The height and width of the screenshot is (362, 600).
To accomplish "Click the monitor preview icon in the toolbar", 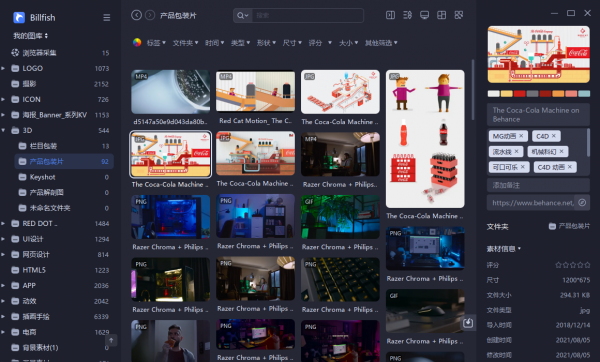I will click(x=424, y=15).
